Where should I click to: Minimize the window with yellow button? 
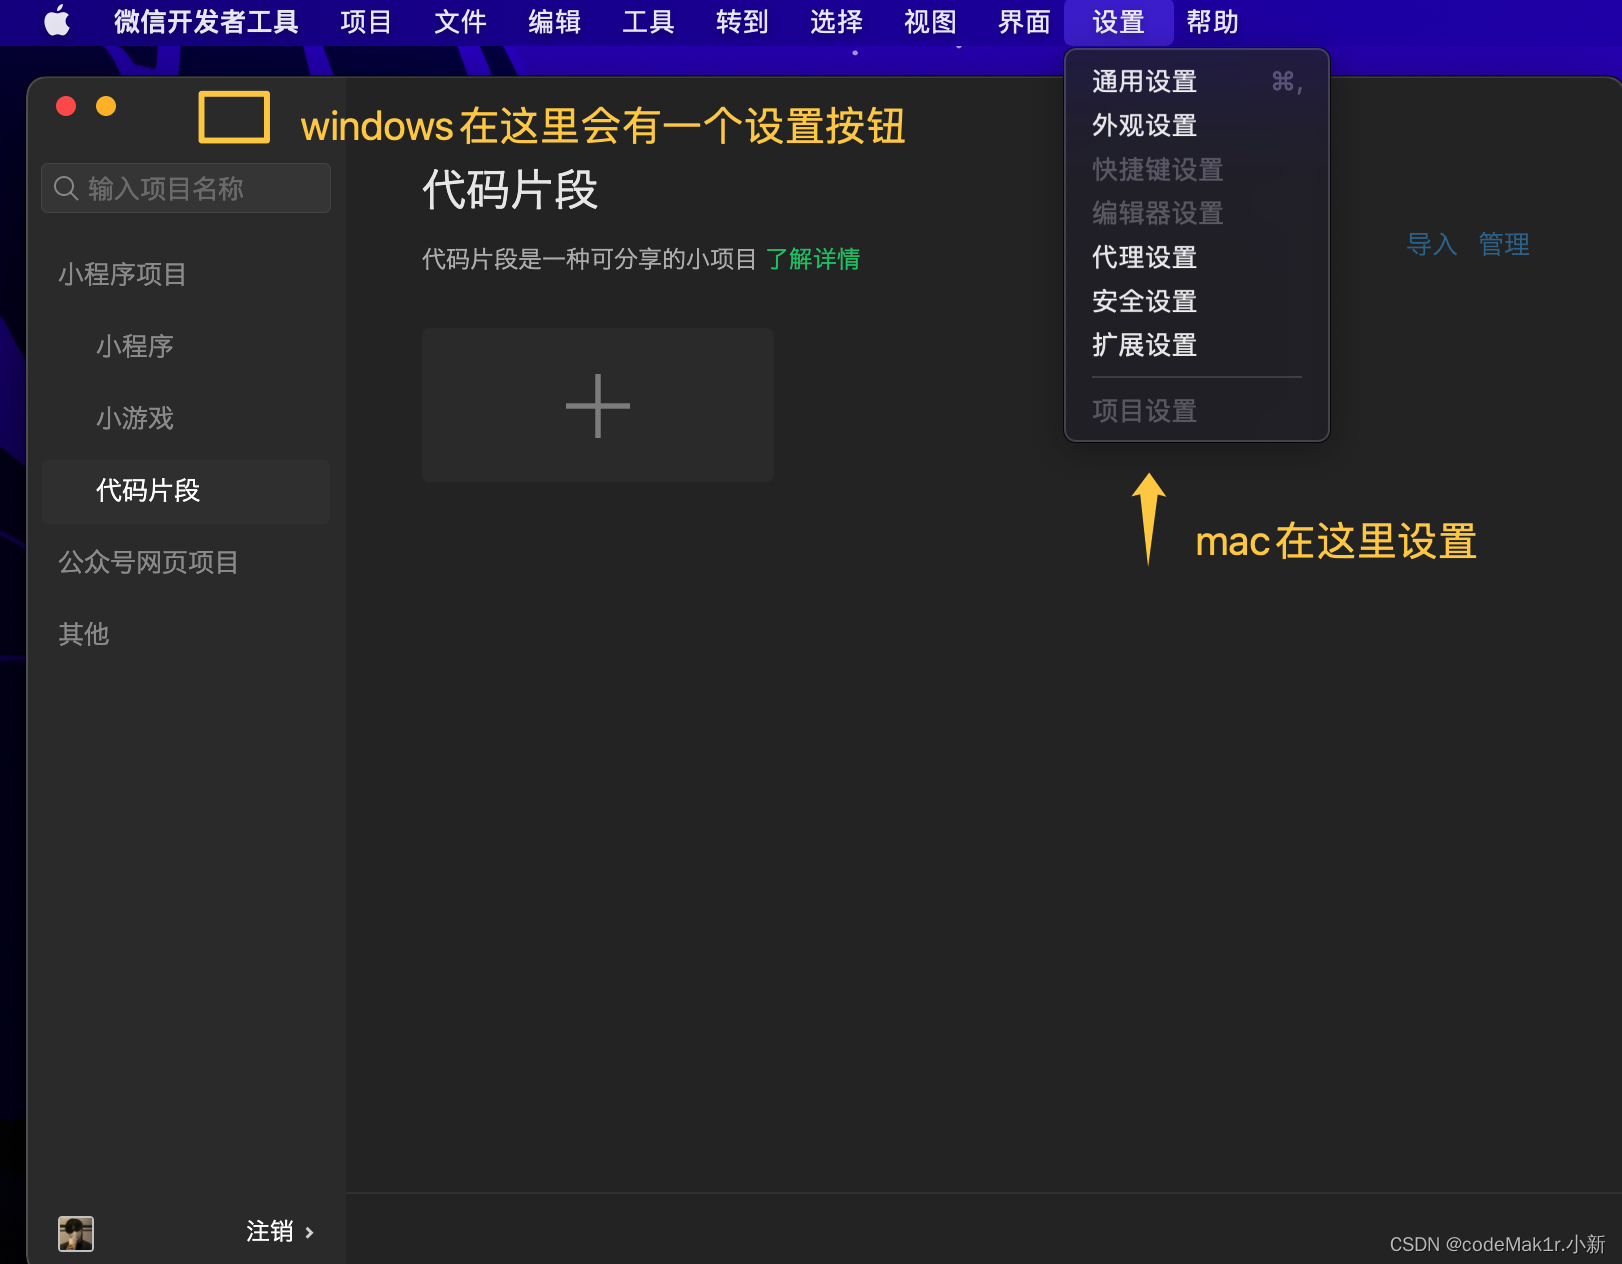(106, 106)
